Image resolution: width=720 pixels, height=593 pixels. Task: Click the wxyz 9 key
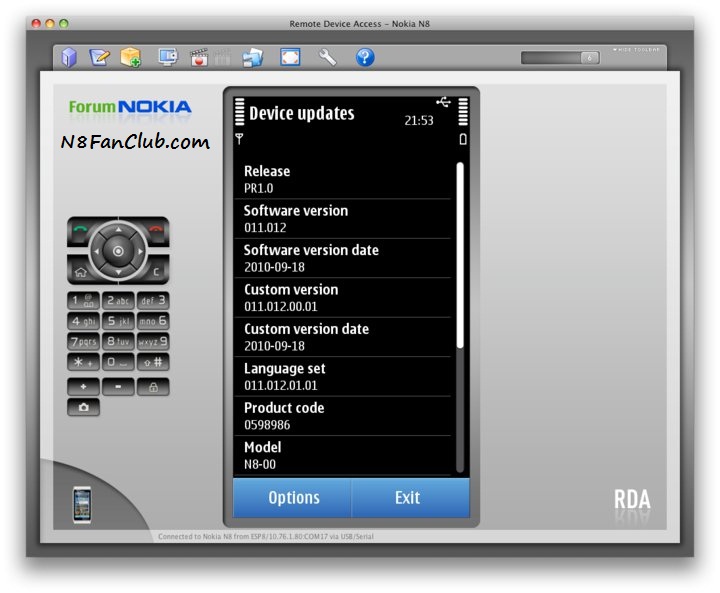(153, 342)
